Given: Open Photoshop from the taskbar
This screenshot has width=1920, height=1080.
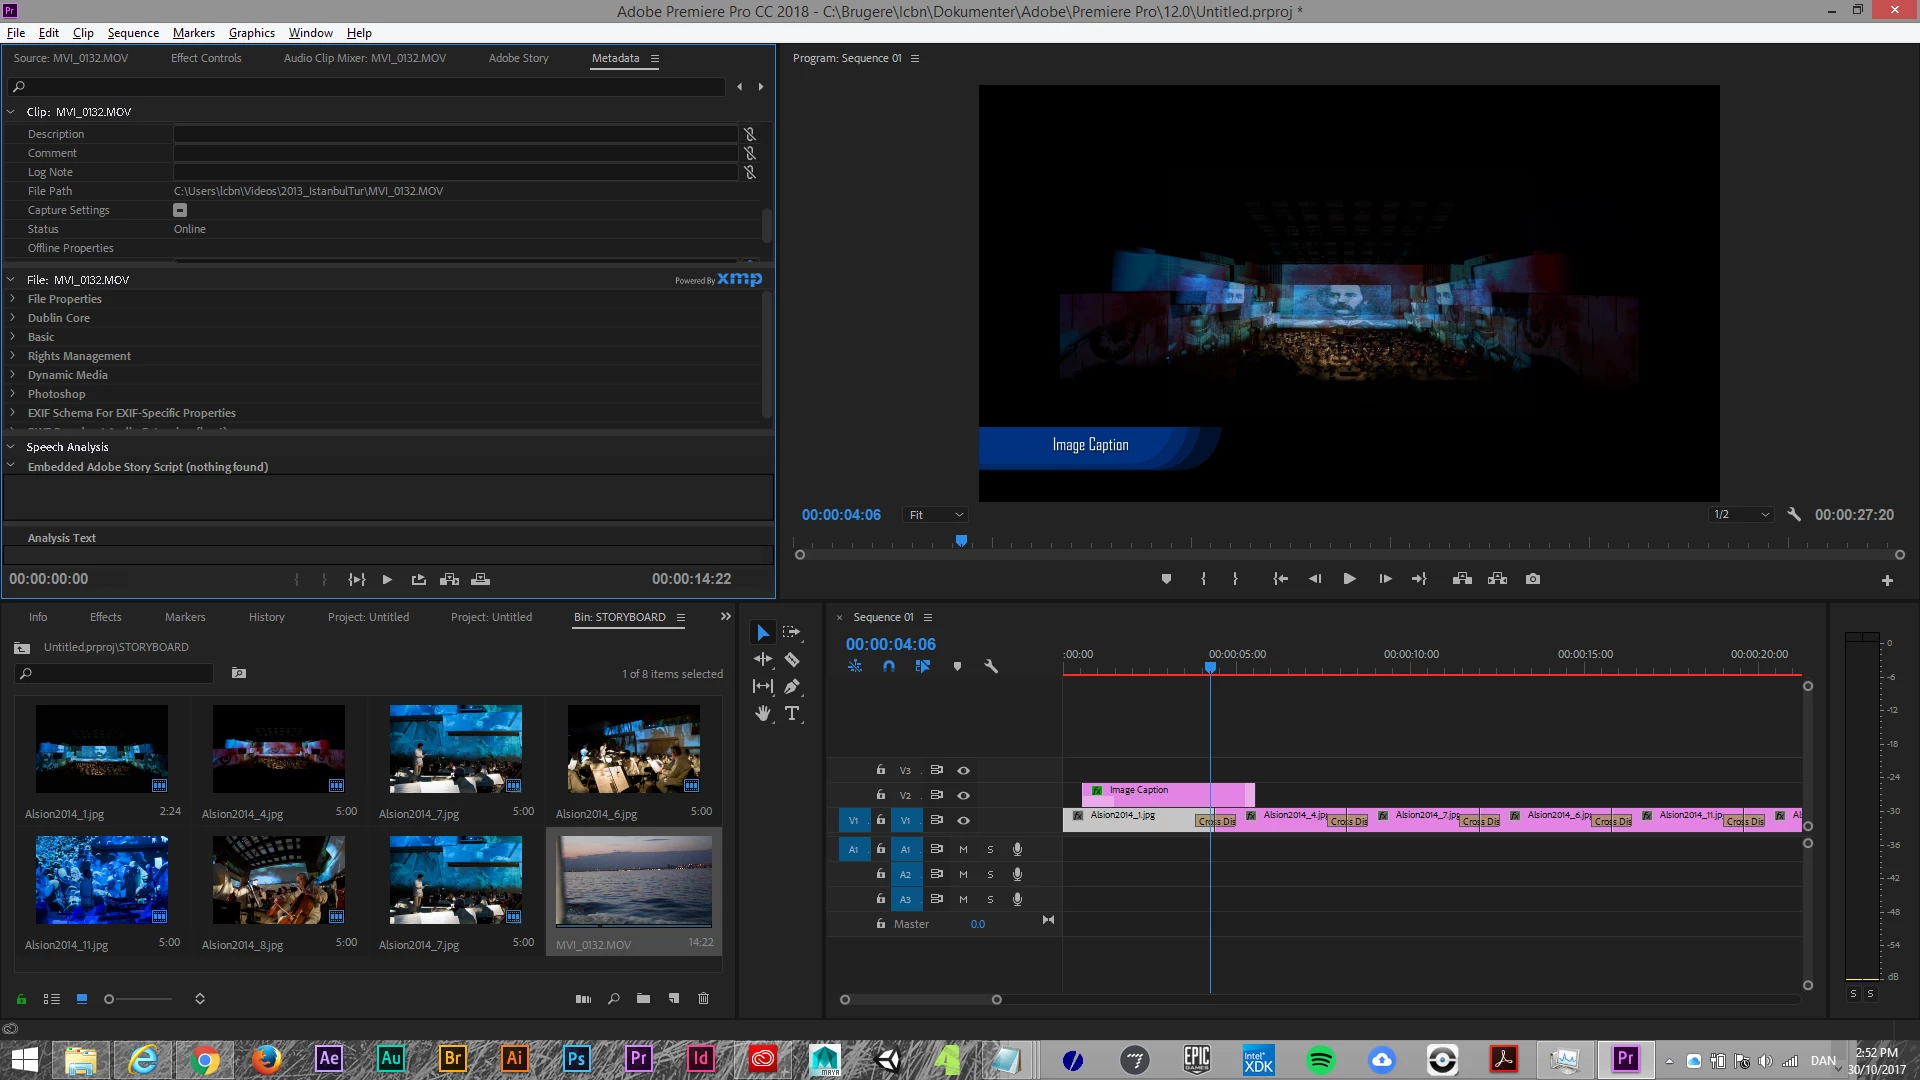Looking at the screenshot, I should 576,1059.
